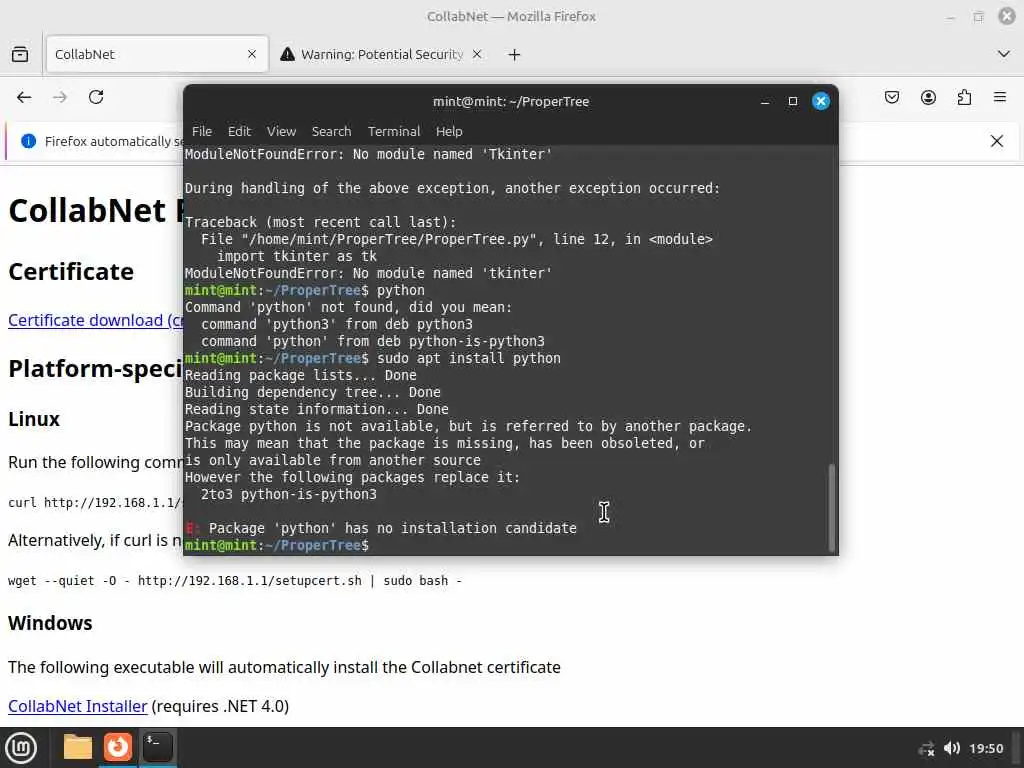1024x768 pixels.
Task: Expand the list all tabs chevron
Action: click(x=1004, y=54)
